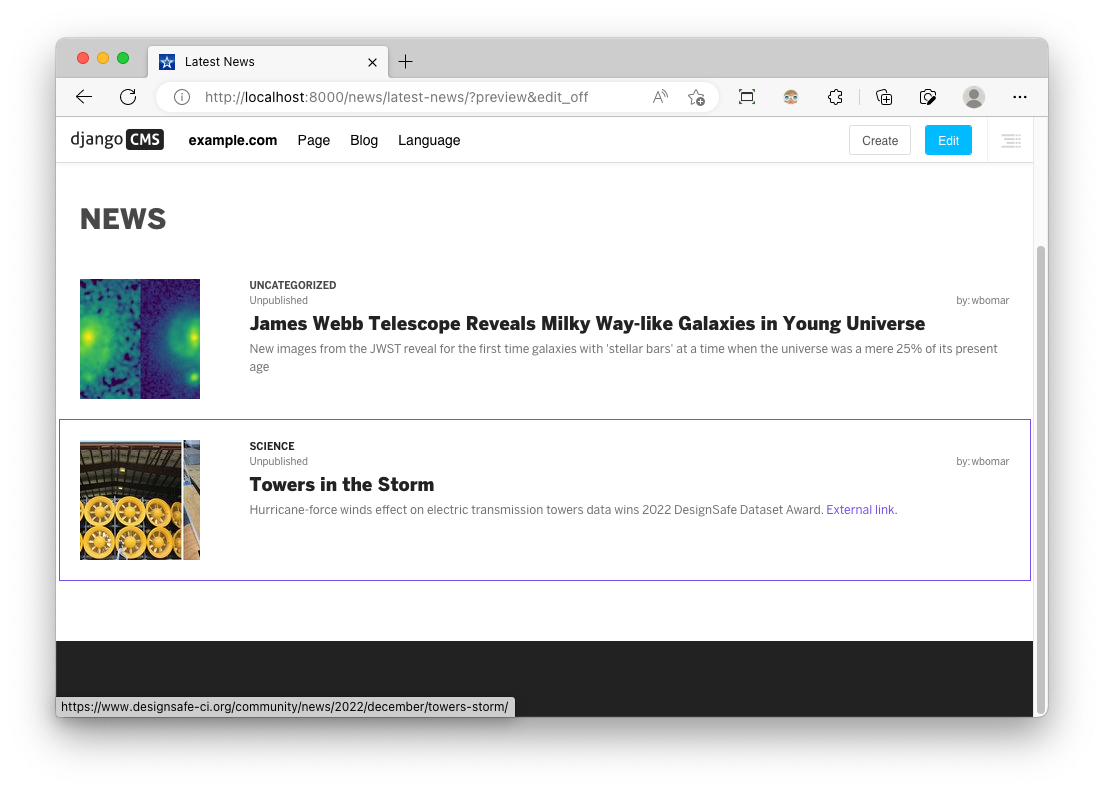Add page to favorites star icon
Image resolution: width=1104 pixels, height=791 pixels.
(696, 97)
